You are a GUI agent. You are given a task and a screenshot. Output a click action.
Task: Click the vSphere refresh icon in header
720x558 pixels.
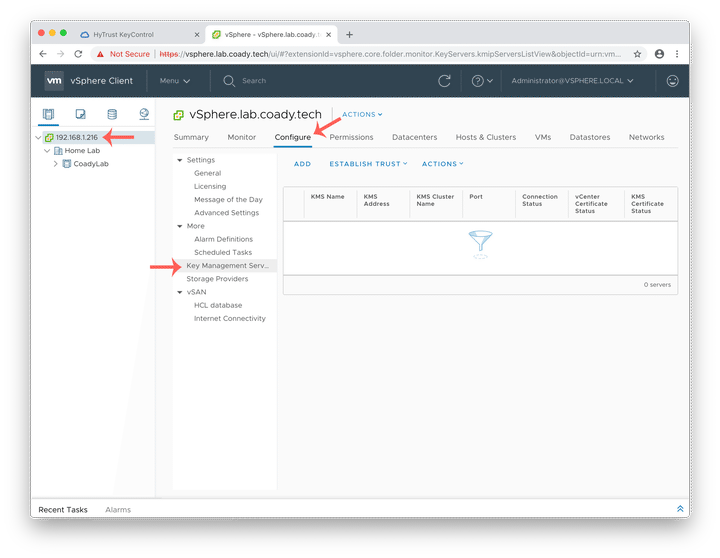tap(444, 81)
